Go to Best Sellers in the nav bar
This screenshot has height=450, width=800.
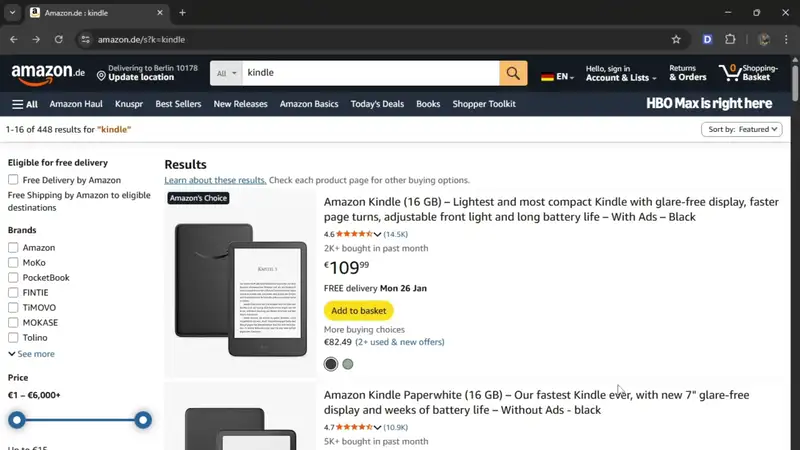pos(178,104)
